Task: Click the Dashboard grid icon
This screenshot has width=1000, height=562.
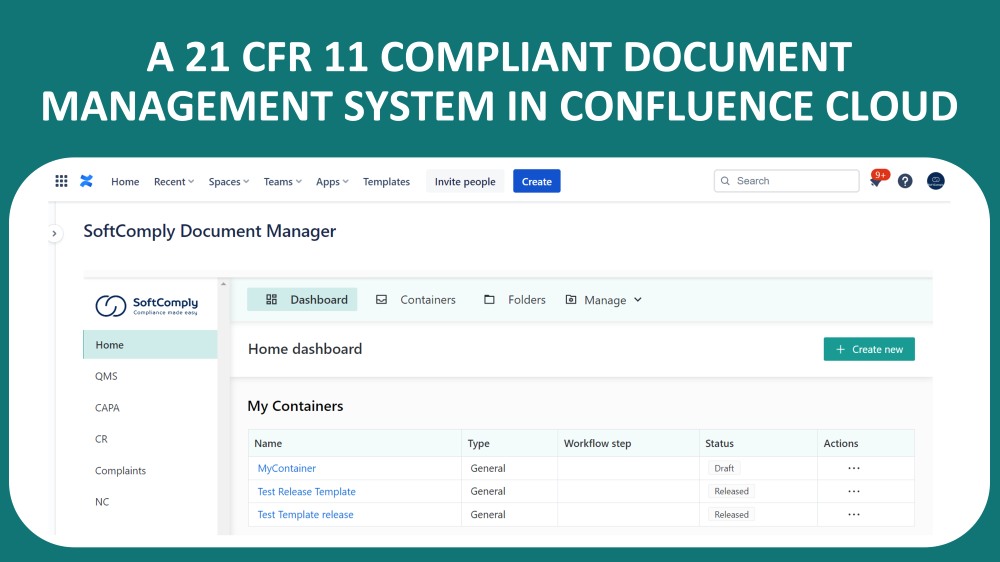Action: point(272,299)
